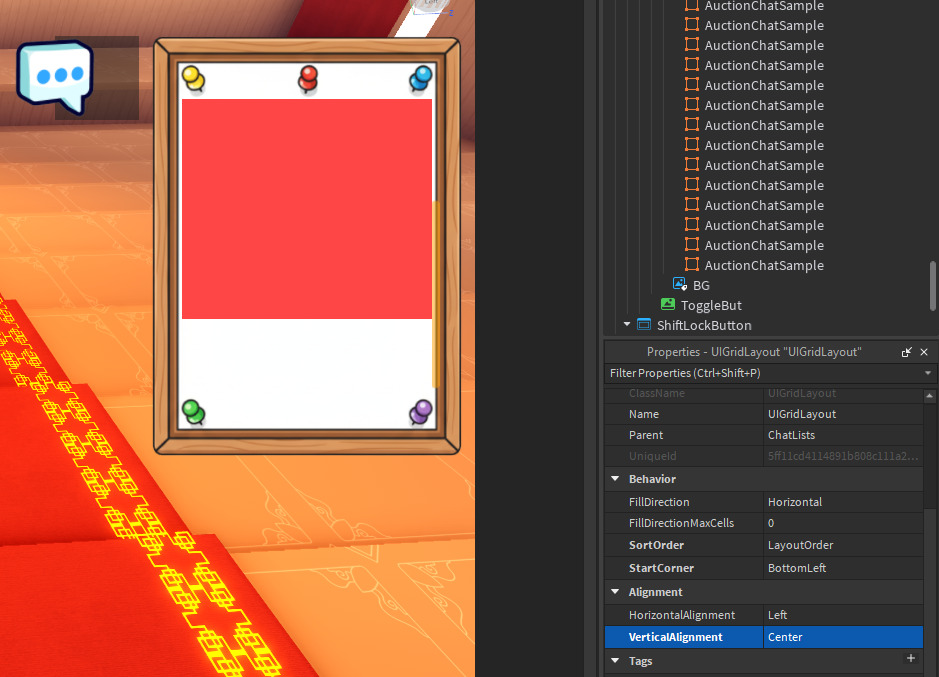Image resolution: width=939 pixels, height=677 pixels.
Task: Click the ToggleBut ImageButton icon
Action: point(667,305)
